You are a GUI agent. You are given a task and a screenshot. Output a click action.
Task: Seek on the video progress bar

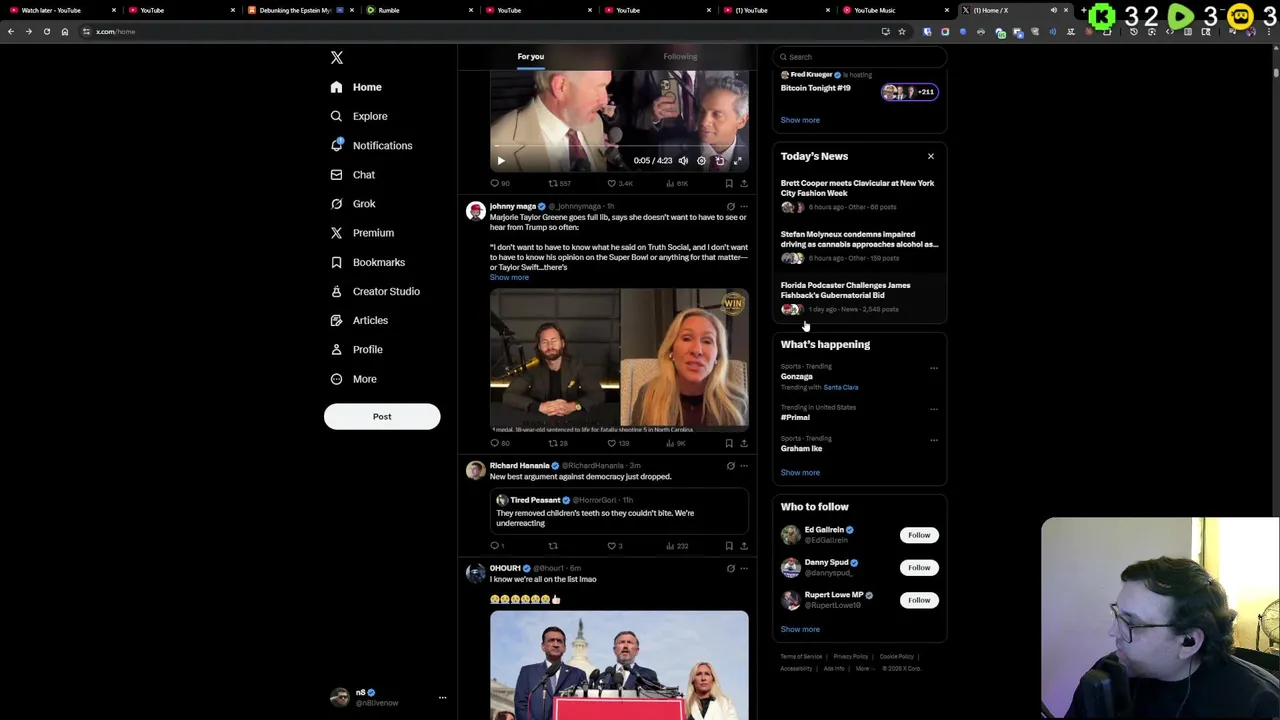(x=619, y=147)
